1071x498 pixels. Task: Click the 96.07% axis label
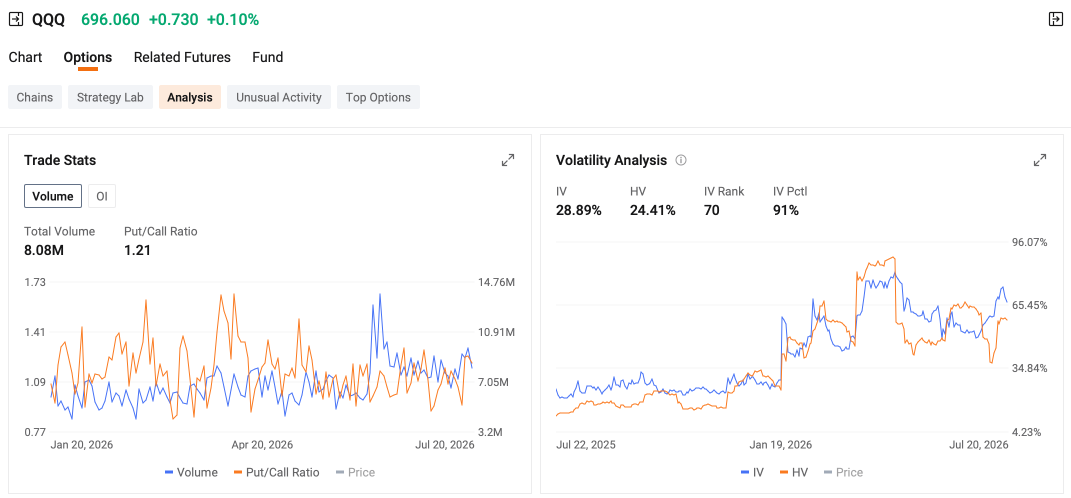click(x=1029, y=243)
